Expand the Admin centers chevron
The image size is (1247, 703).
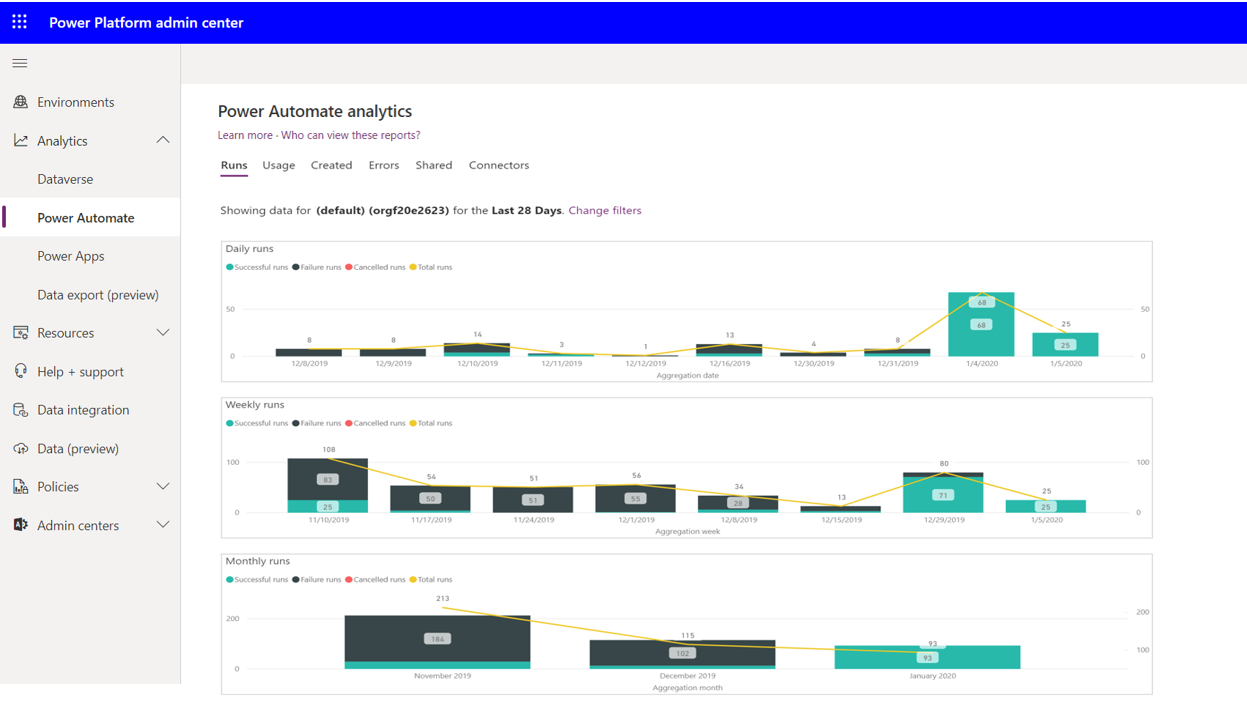163,525
